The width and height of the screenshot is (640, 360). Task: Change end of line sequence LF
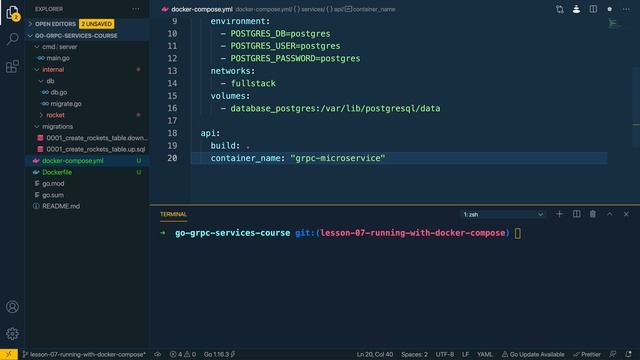pyautogui.click(x=465, y=354)
